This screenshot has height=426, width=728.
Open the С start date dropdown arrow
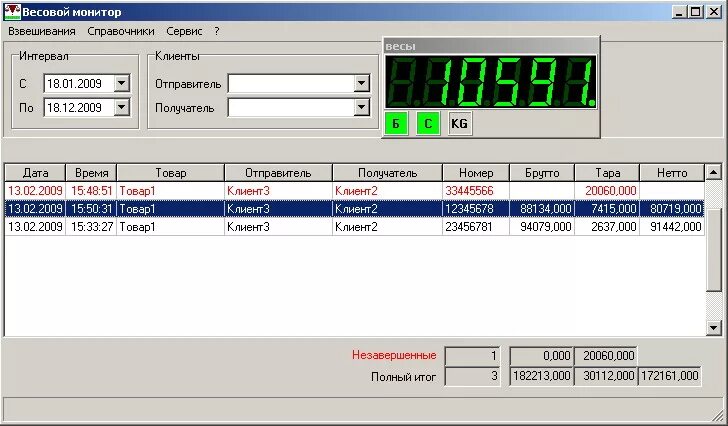pyautogui.click(x=121, y=84)
